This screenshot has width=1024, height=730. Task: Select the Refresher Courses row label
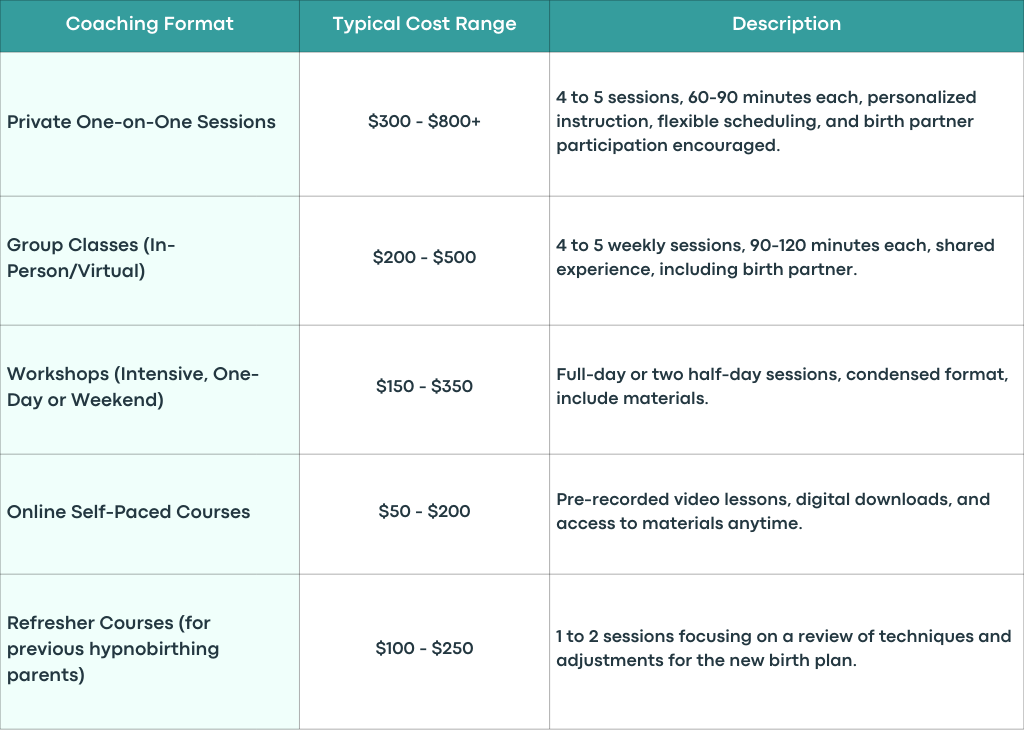(150, 651)
